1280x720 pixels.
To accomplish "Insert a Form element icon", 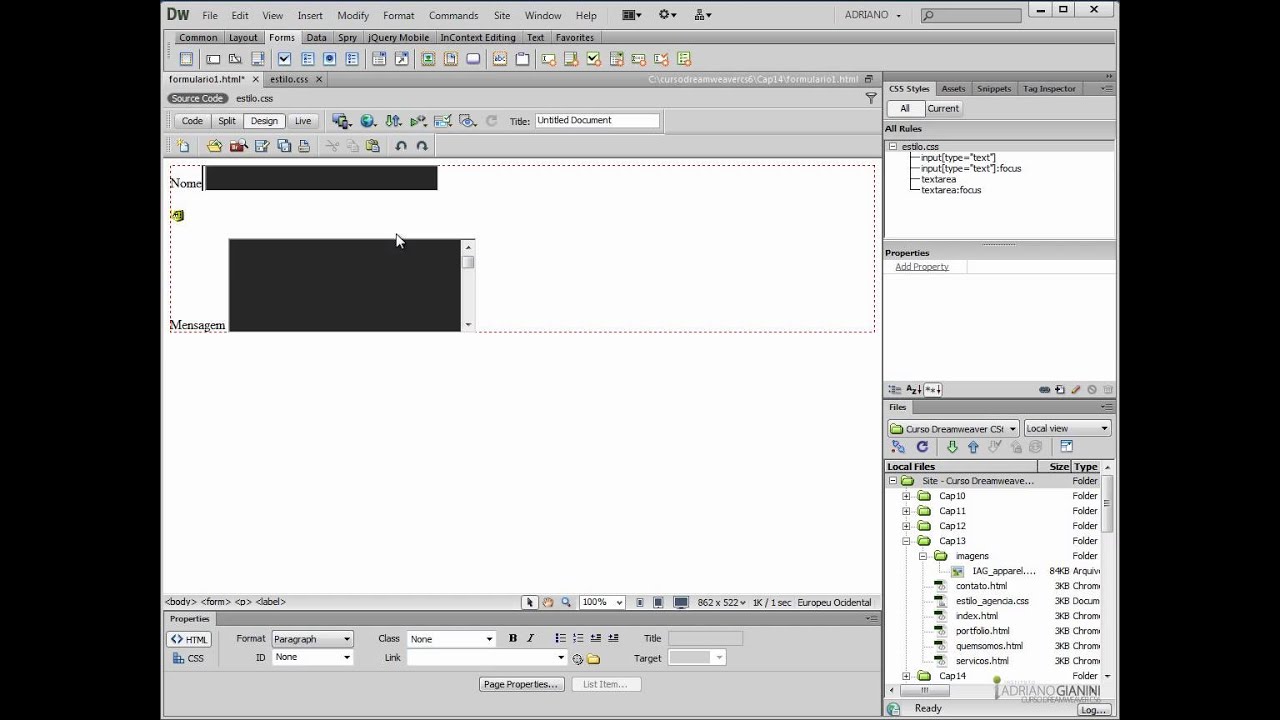I will [x=186, y=59].
